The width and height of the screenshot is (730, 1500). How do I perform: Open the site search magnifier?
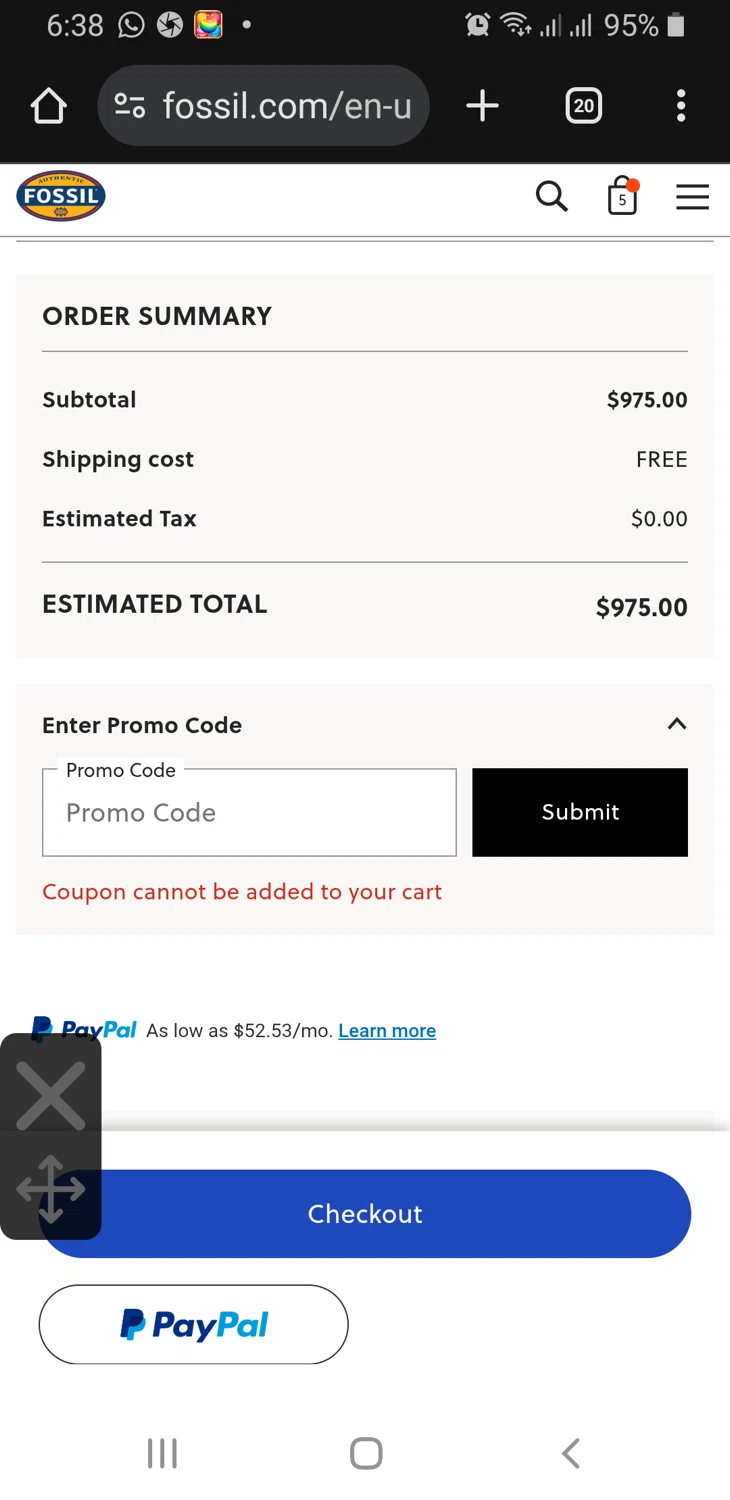tap(551, 197)
